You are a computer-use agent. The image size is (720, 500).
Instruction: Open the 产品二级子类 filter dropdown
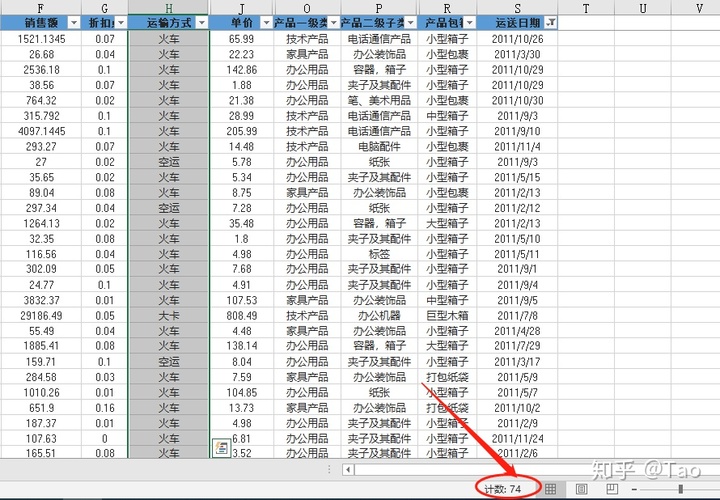pos(411,22)
